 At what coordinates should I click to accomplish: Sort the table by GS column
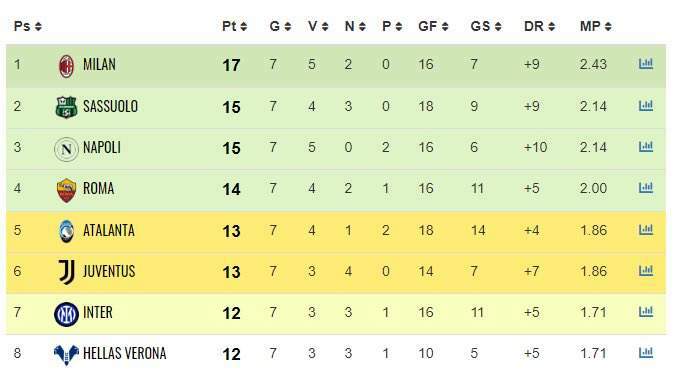(486, 26)
